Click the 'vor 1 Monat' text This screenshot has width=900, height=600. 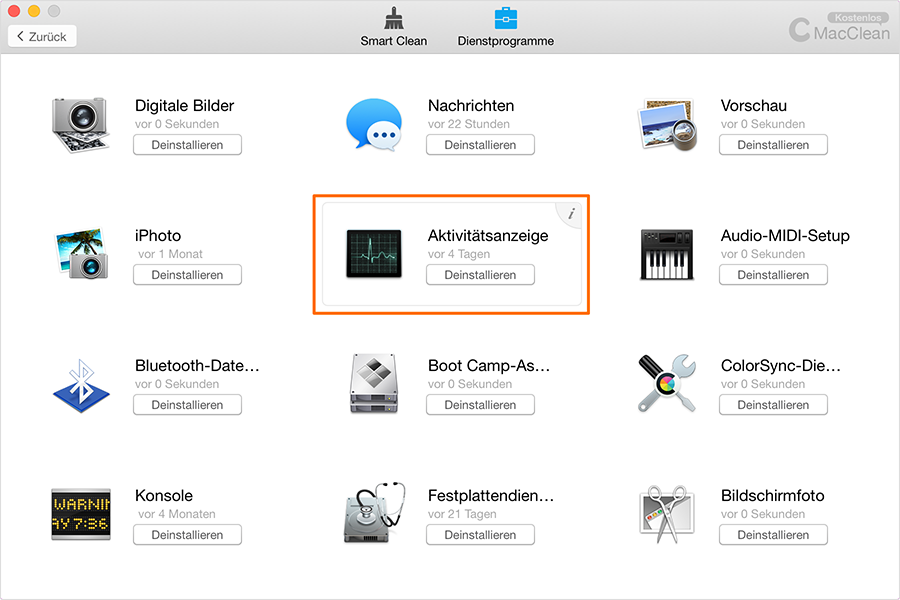[x=170, y=254]
